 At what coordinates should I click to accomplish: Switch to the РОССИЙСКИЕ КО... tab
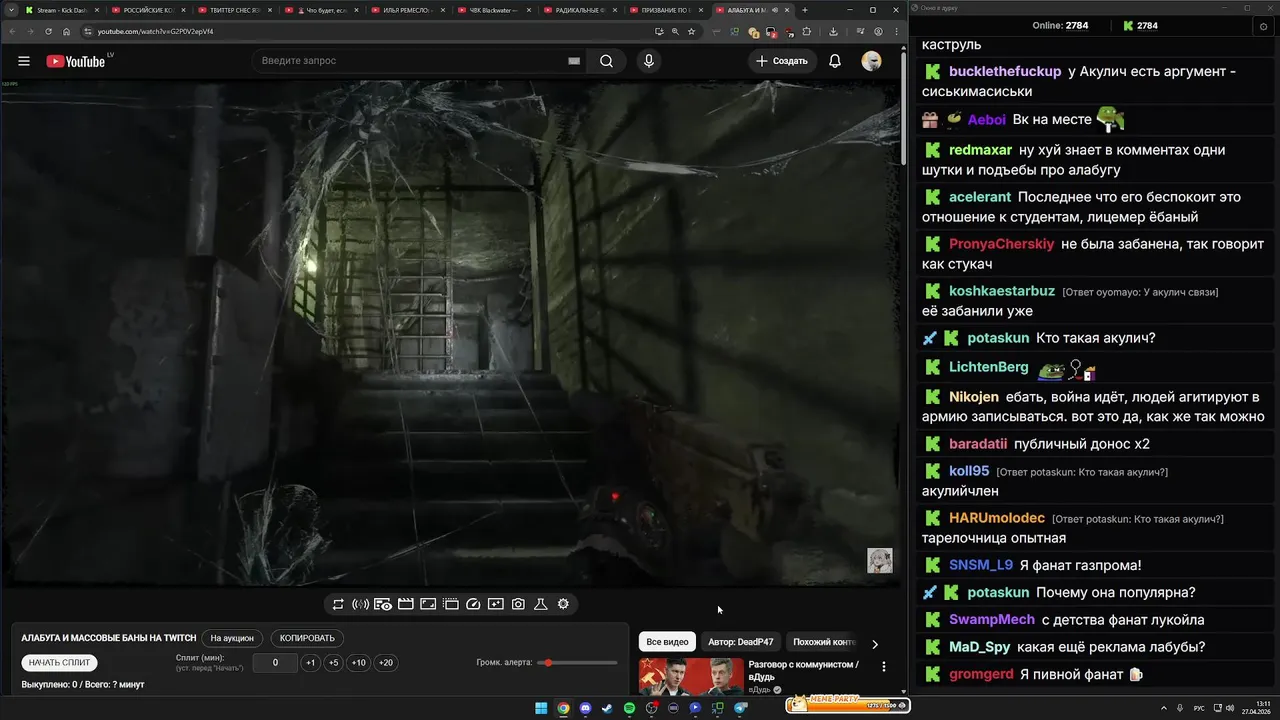click(x=147, y=10)
